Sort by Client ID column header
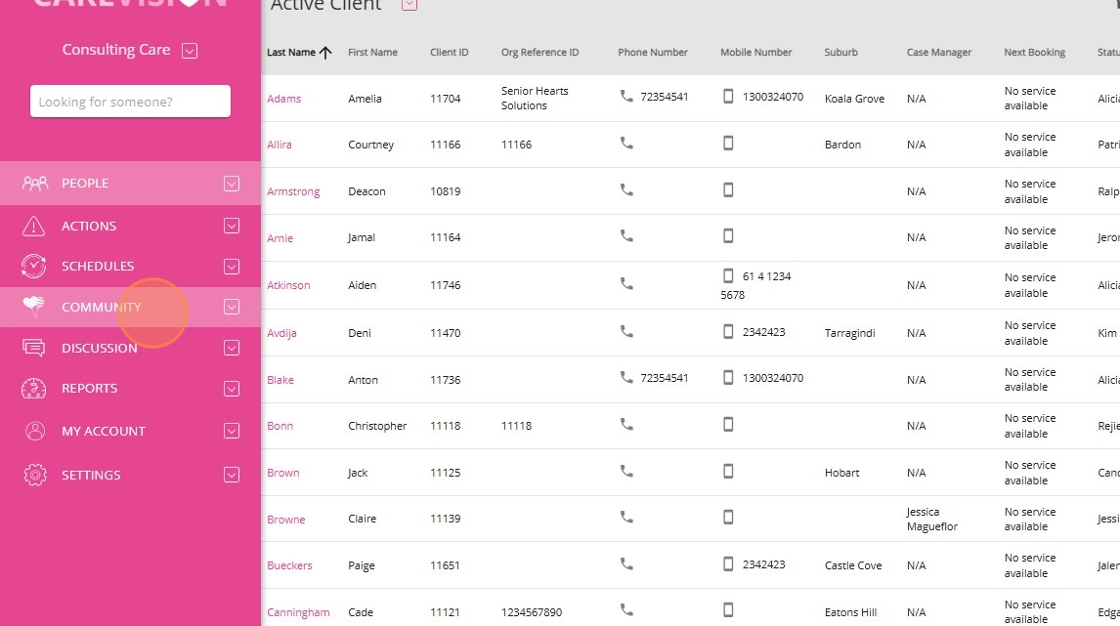Viewport: 1120px width, 626px height. pos(449,52)
